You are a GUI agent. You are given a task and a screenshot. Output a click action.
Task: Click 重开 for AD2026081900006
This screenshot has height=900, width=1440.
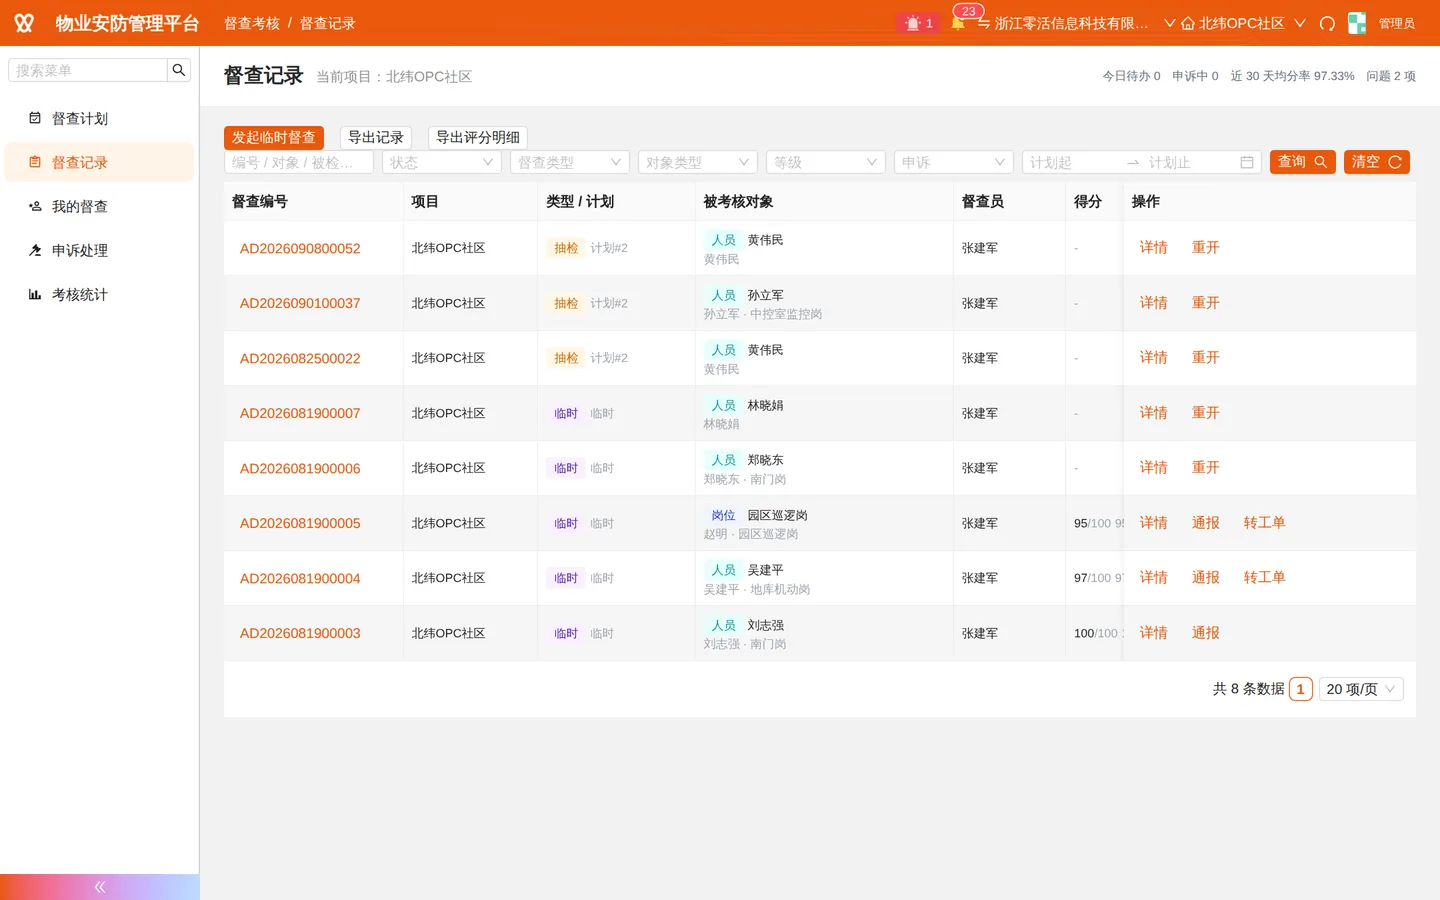1206,468
